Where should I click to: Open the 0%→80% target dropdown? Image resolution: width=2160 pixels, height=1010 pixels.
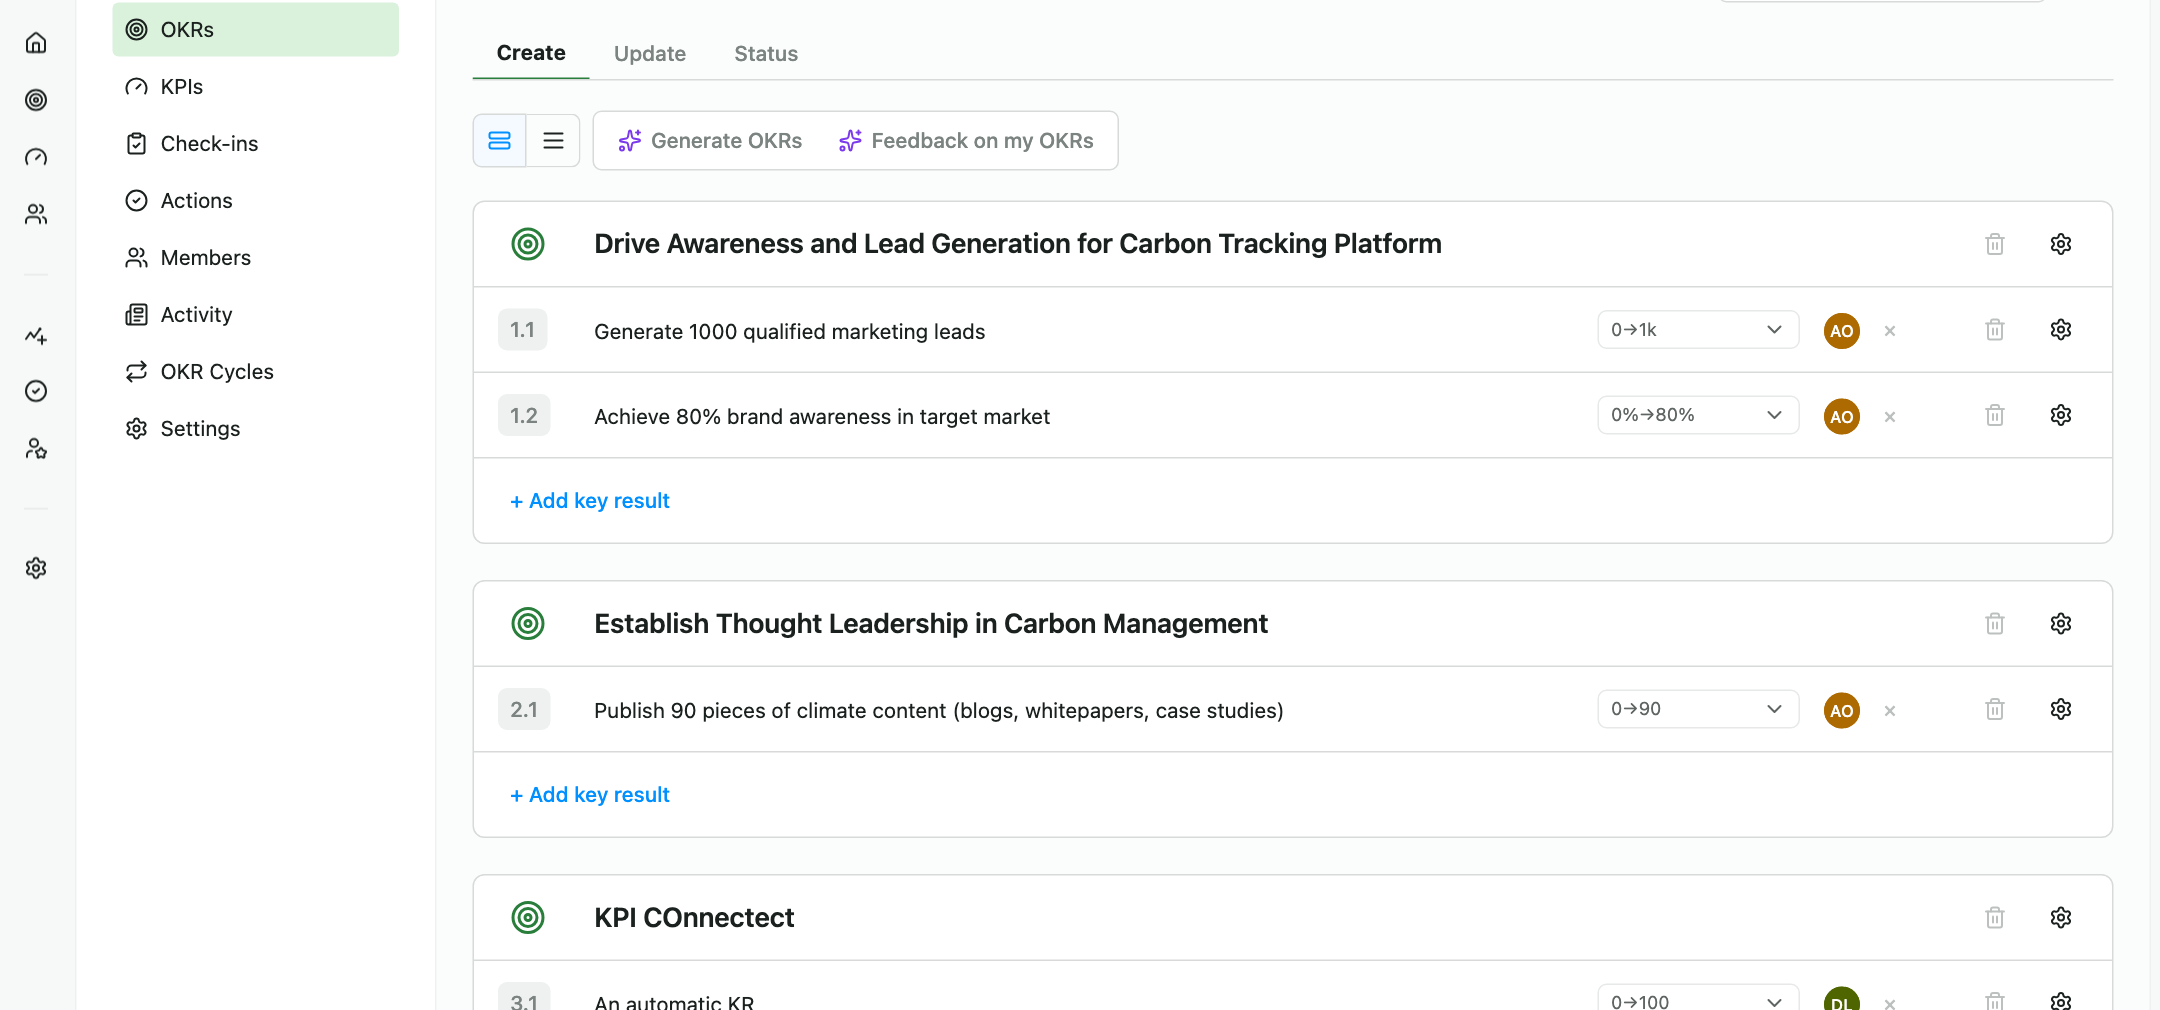(x=1698, y=415)
